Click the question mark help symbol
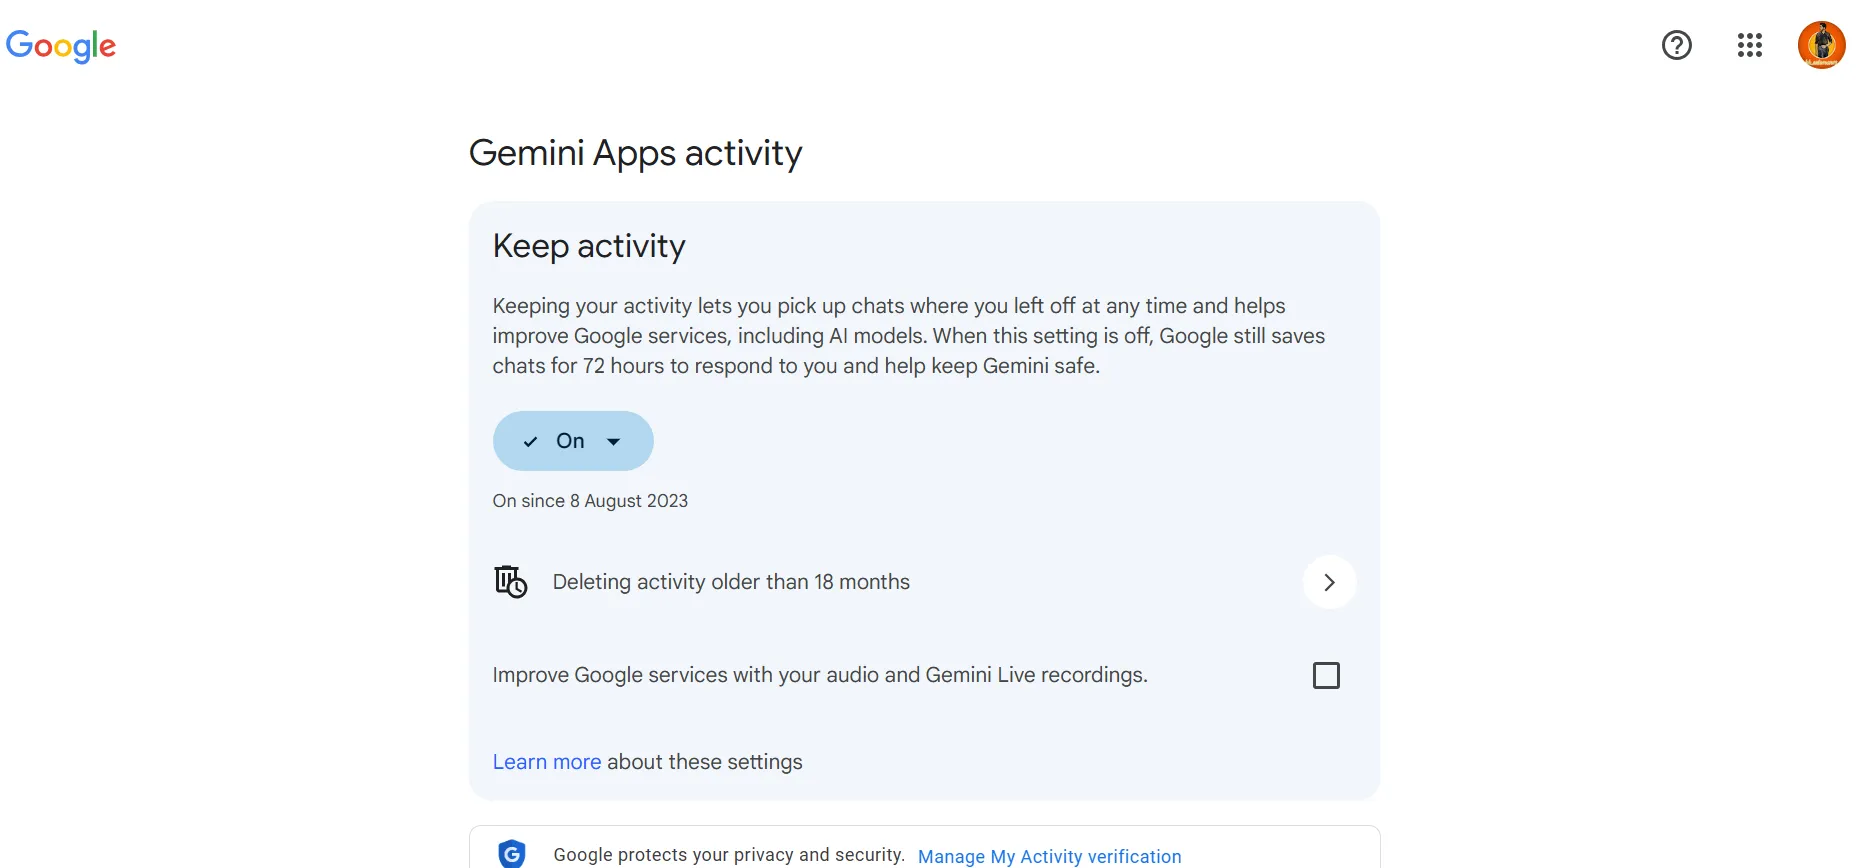The height and width of the screenshot is (868, 1860). 1676,45
